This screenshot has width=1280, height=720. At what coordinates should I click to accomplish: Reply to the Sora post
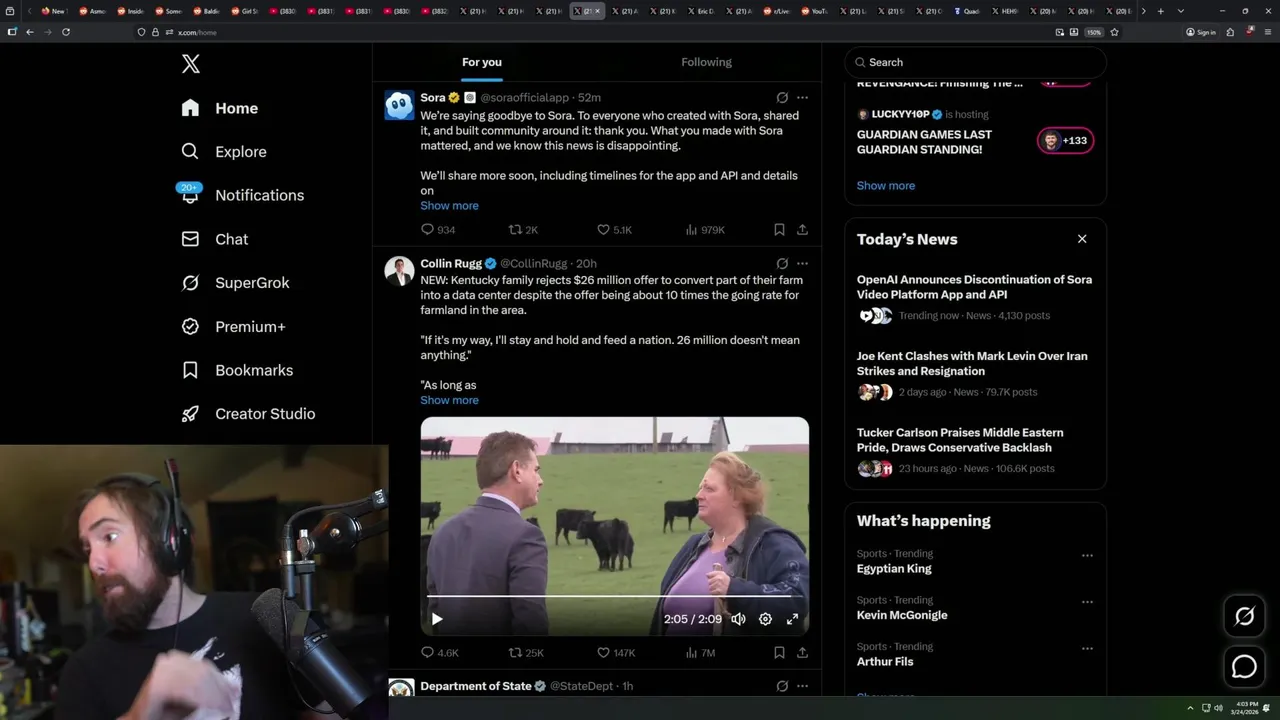tap(437, 230)
